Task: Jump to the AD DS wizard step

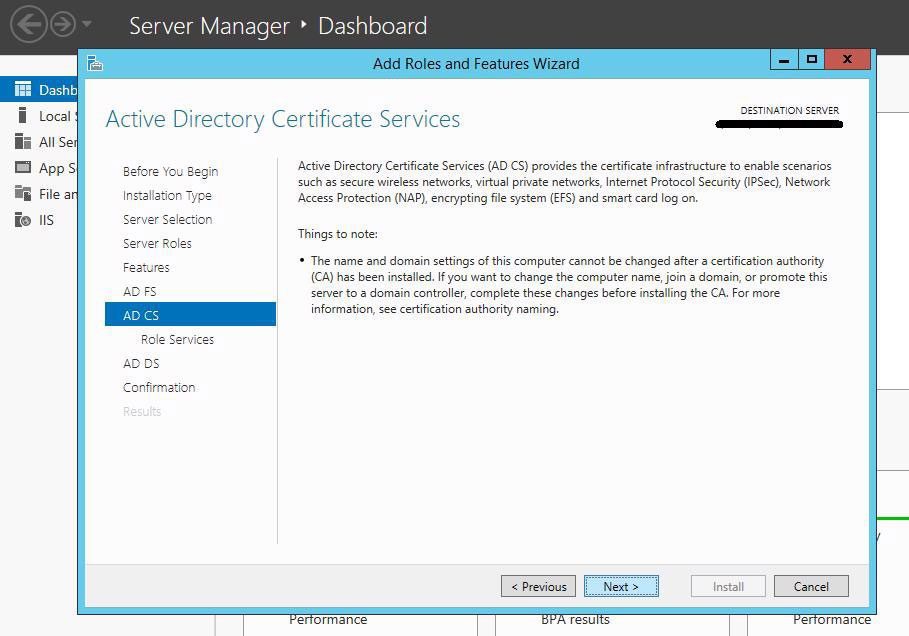Action: [140, 363]
